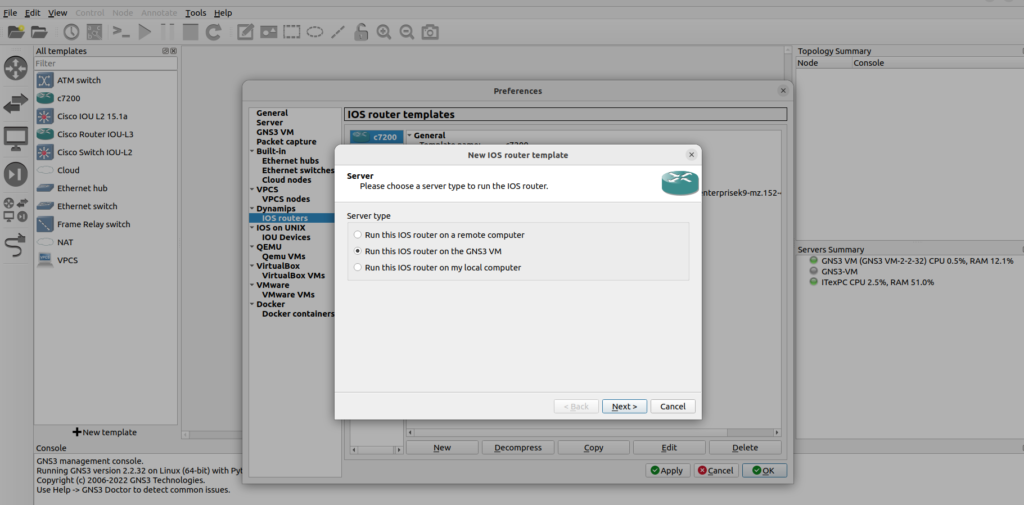Screen dimensions: 1024x505
Task: Click the add a note toolbar icon
Action: pyautogui.click(x=245, y=32)
